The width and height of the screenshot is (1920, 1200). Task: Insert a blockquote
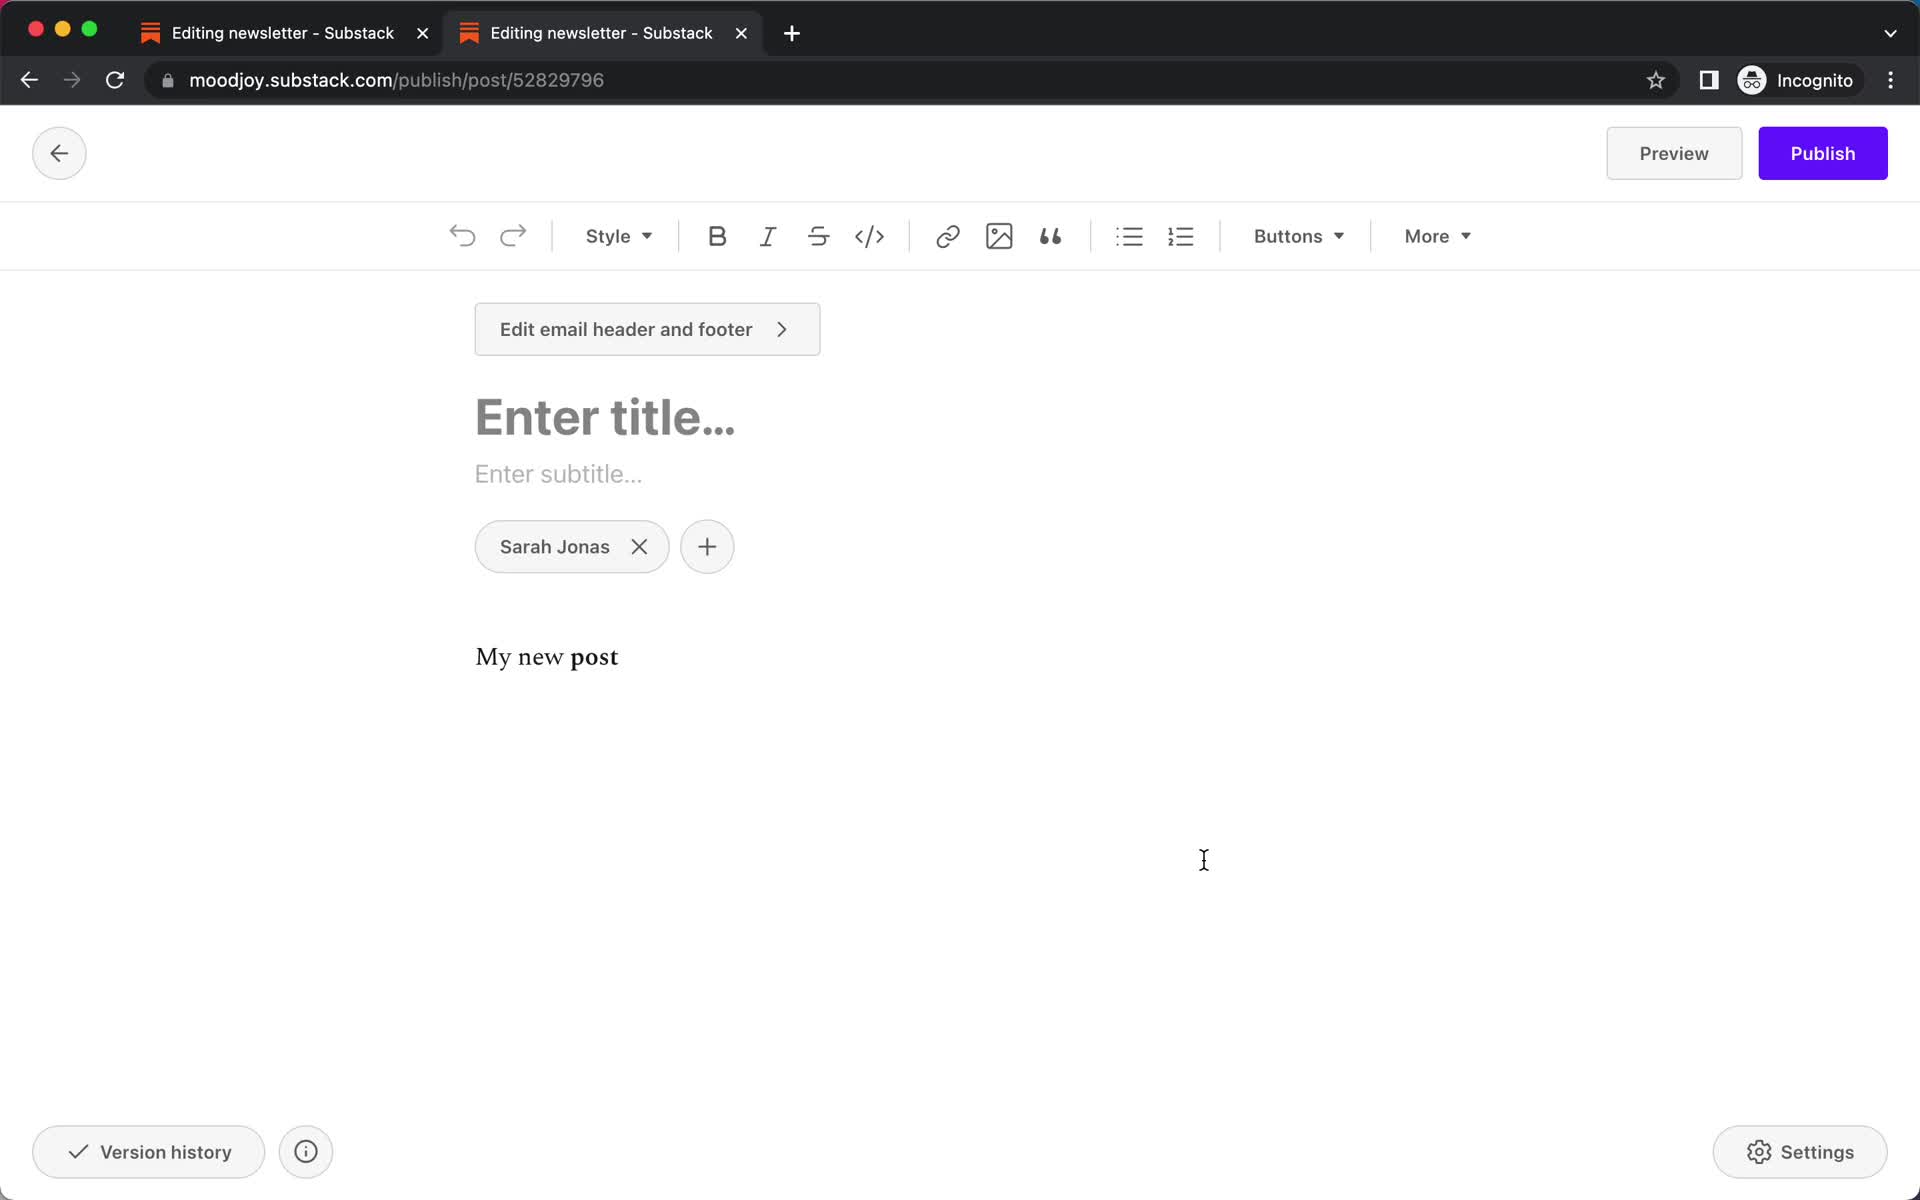(x=1049, y=235)
